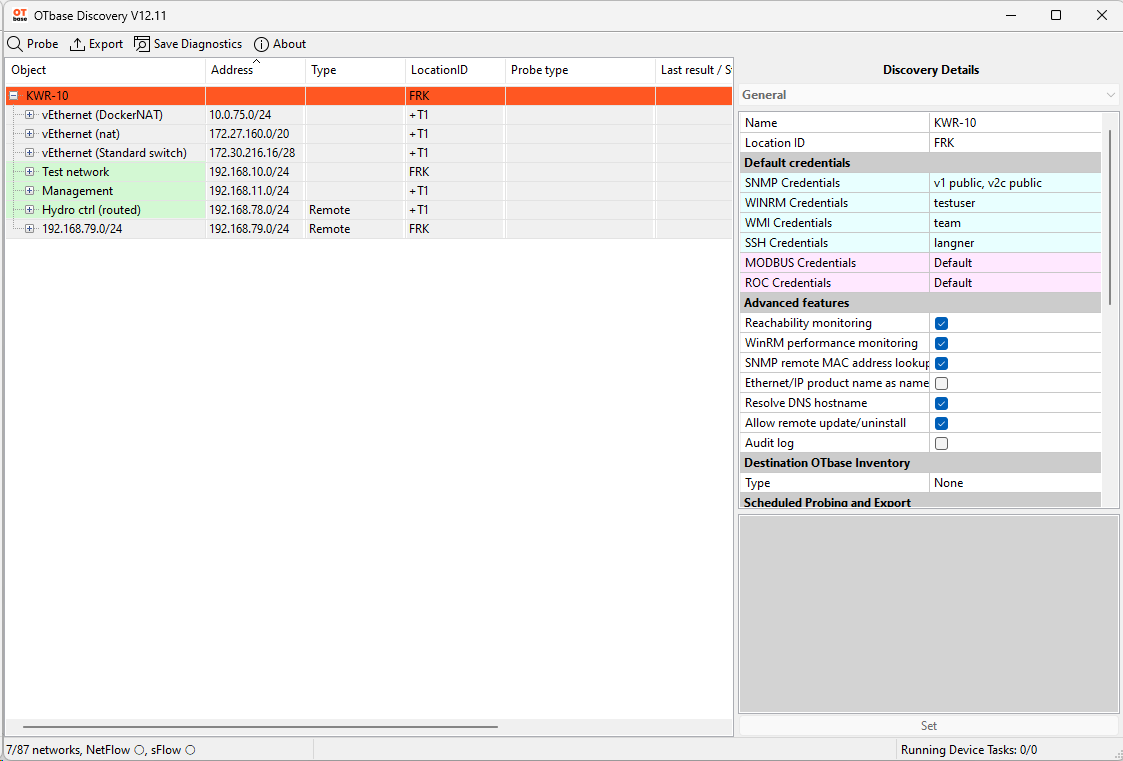Click the About toolbar label
Screen dimensions: 1123x761
[289, 44]
